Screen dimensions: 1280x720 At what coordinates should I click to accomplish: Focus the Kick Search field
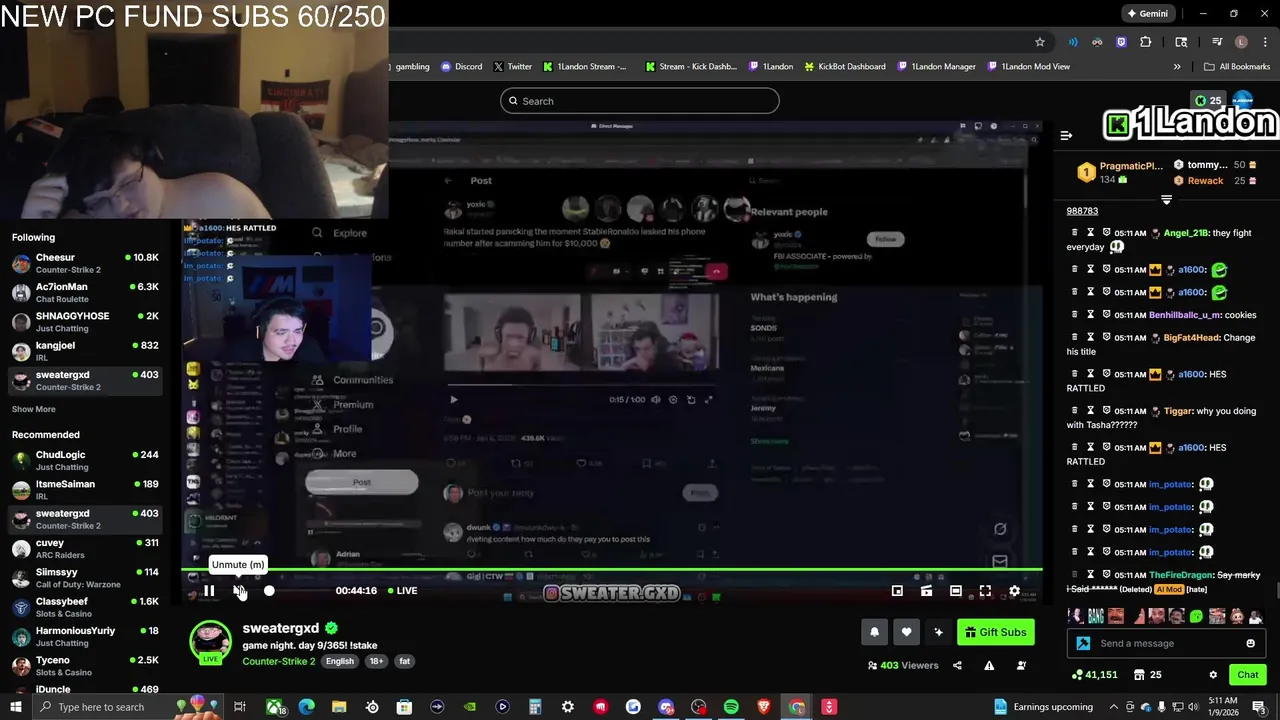[x=640, y=101]
